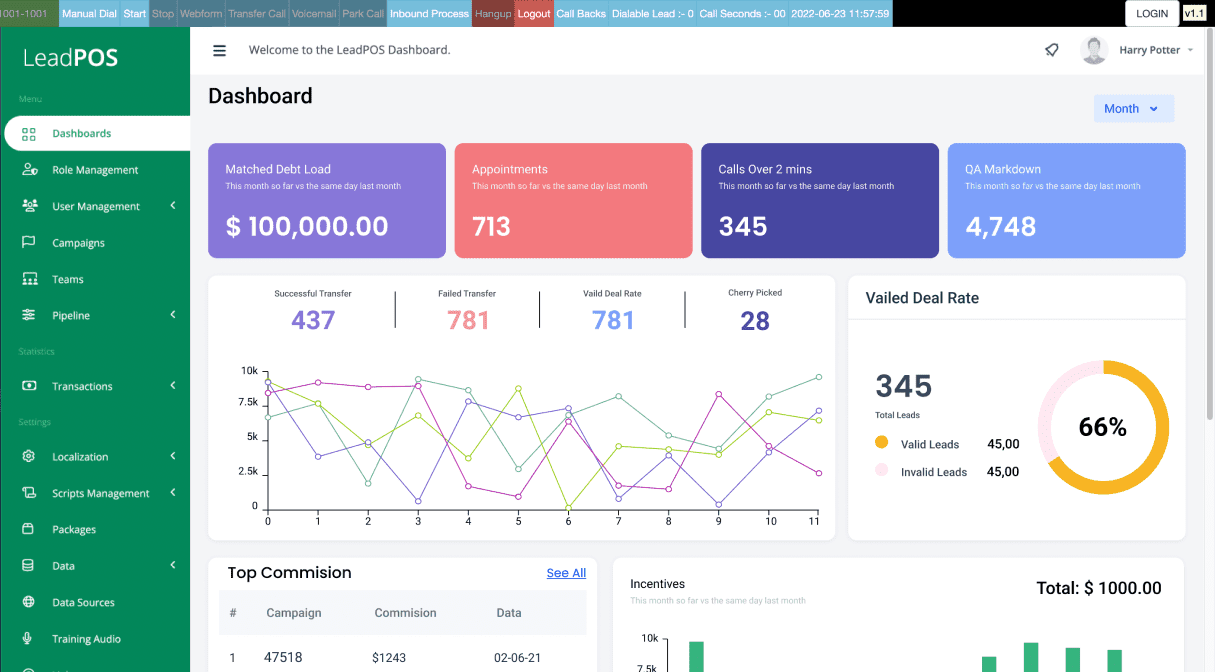This screenshot has width=1215, height=672.
Task: Click the v1.1 version badge
Action: pos(1194,14)
